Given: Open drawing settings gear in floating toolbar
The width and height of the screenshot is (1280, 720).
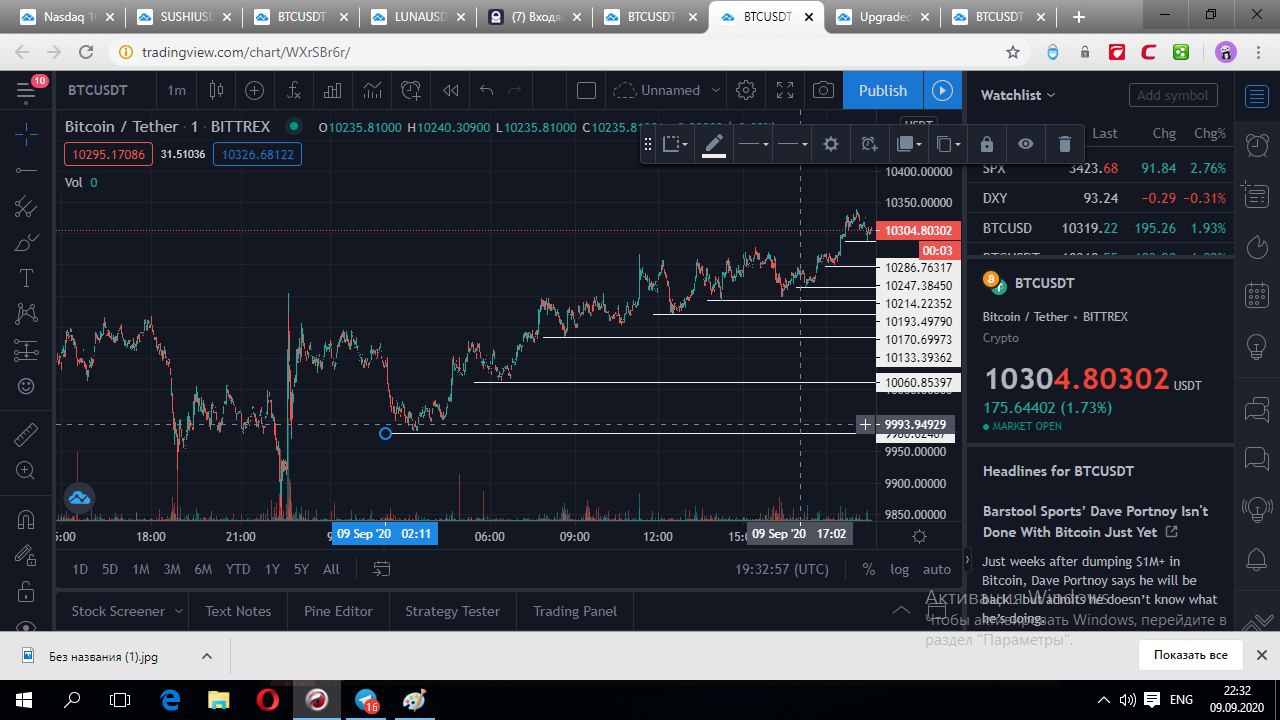Looking at the screenshot, I should point(830,144).
